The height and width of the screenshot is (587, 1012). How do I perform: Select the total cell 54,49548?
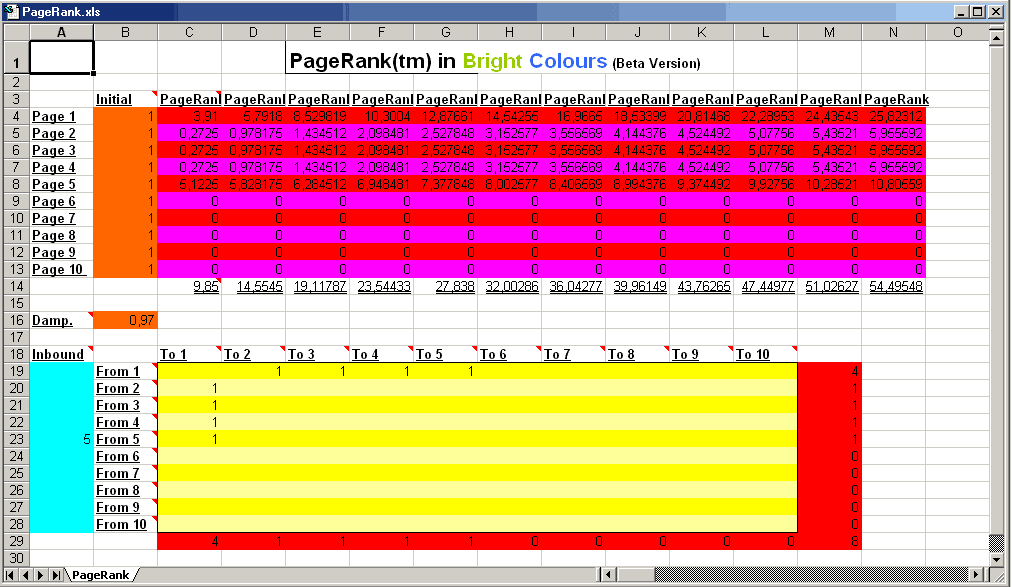(893, 286)
